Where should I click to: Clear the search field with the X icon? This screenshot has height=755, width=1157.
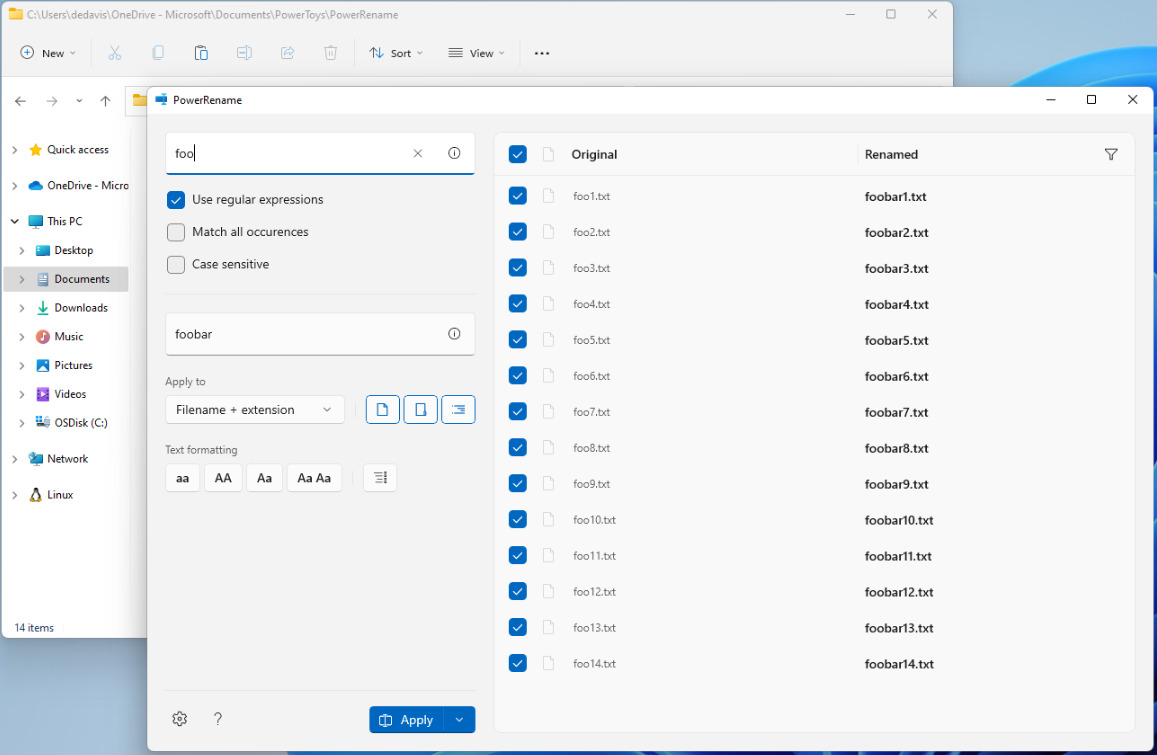point(418,153)
